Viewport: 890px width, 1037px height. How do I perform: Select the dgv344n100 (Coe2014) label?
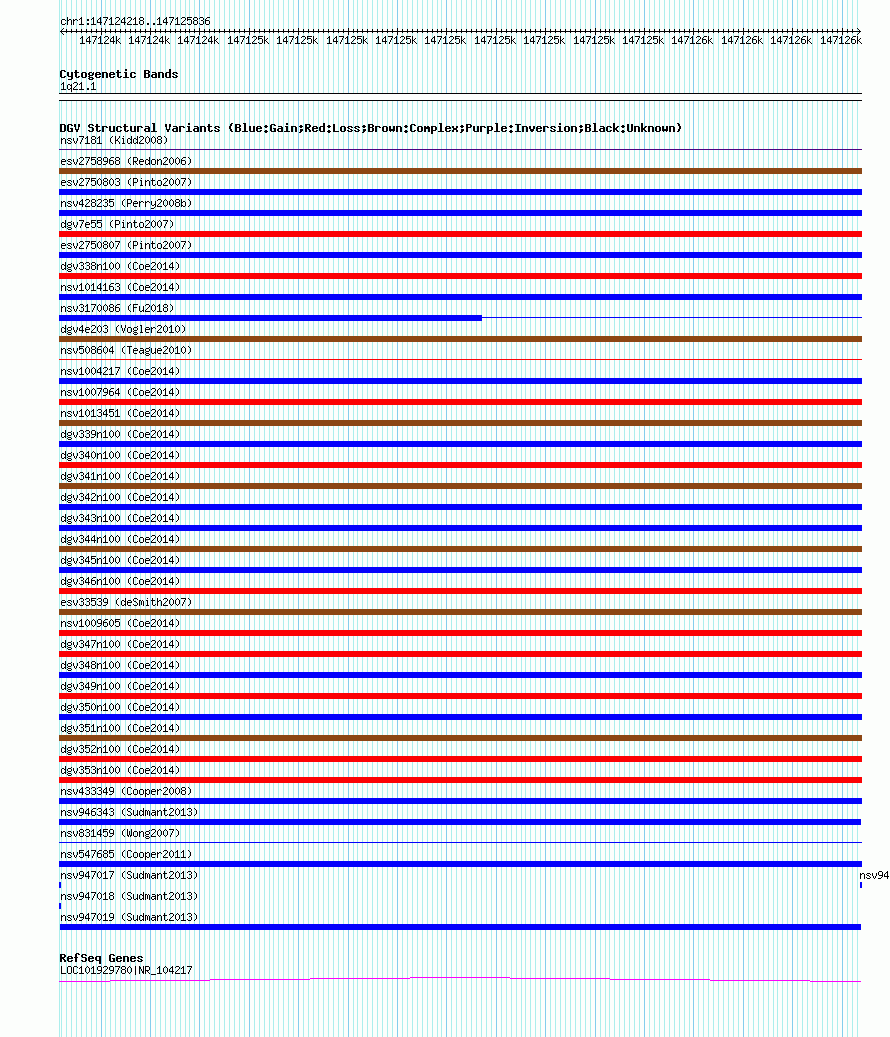[x=120, y=539]
